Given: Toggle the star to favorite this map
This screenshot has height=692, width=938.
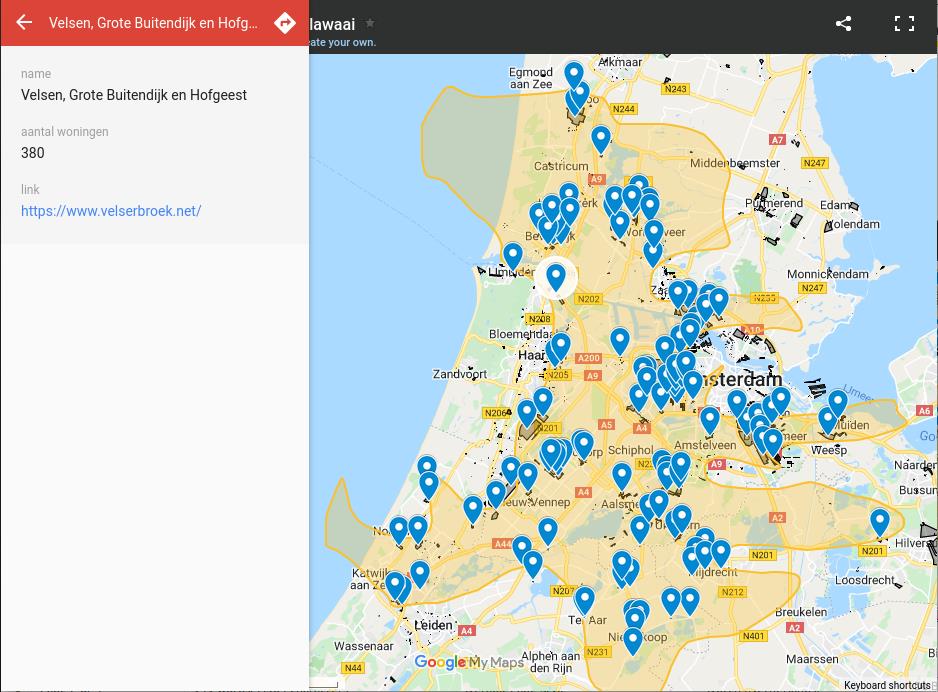Looking at the screenshot, I should (x=370, y=22).
